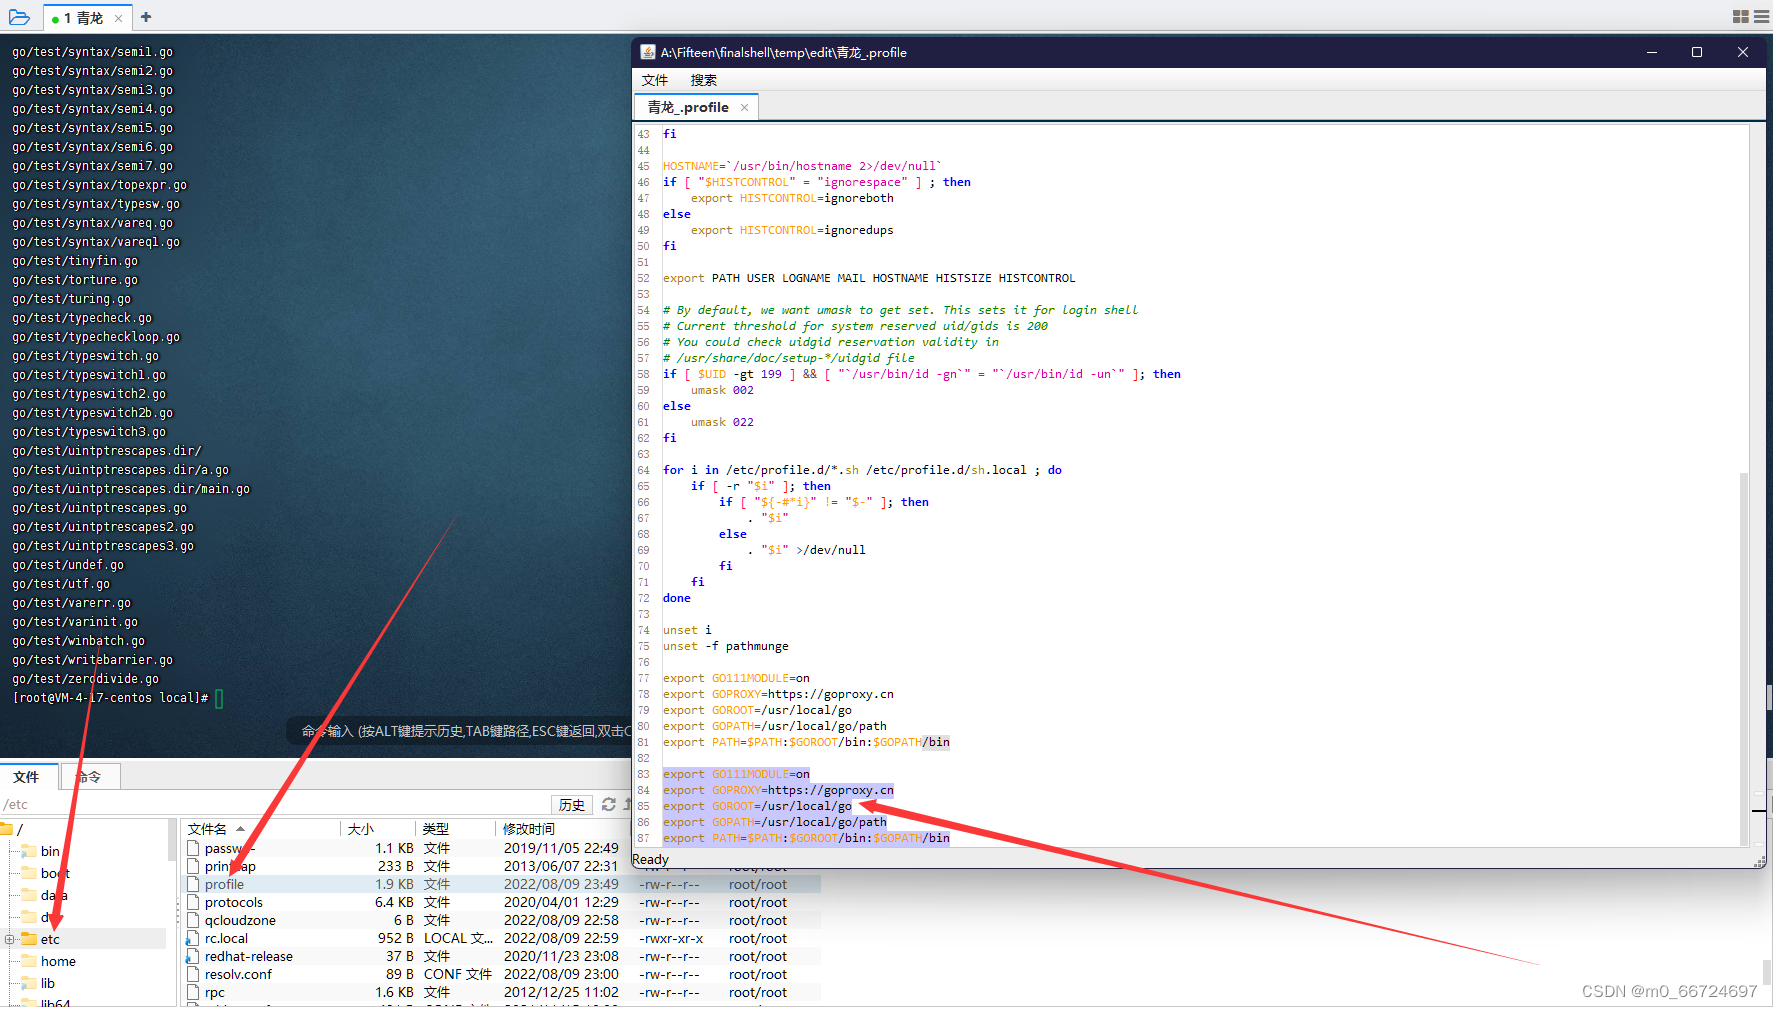Click the refresh icon next to 历史
Screen dimensions: 1773x1009
[x=609, y=804]
